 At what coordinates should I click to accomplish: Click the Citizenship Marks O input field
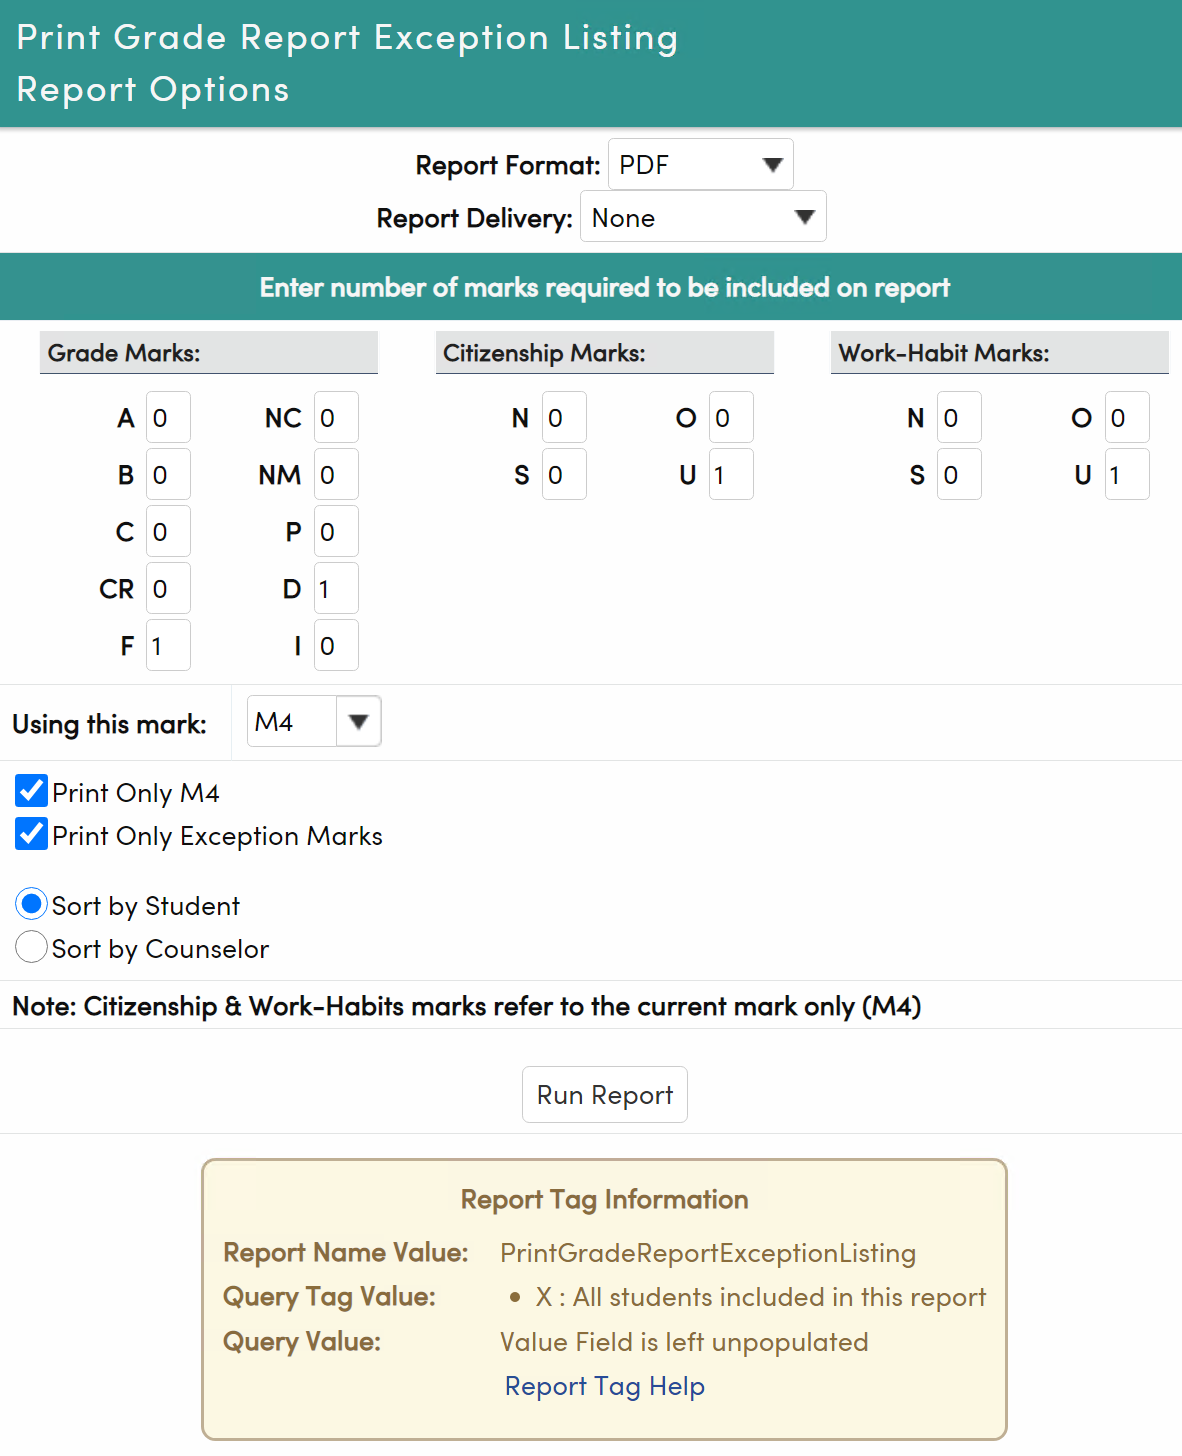pos(731,417)
